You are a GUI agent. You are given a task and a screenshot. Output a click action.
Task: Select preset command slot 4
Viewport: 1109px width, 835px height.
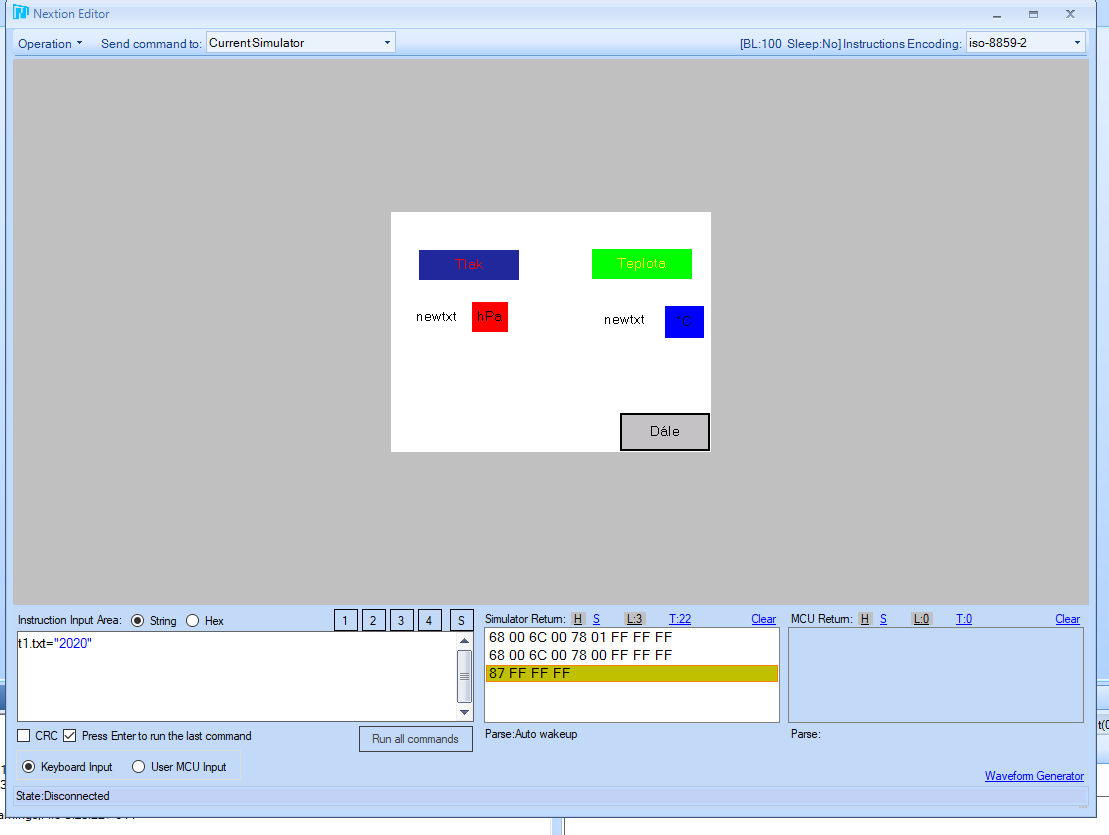[x=430, y=620]
